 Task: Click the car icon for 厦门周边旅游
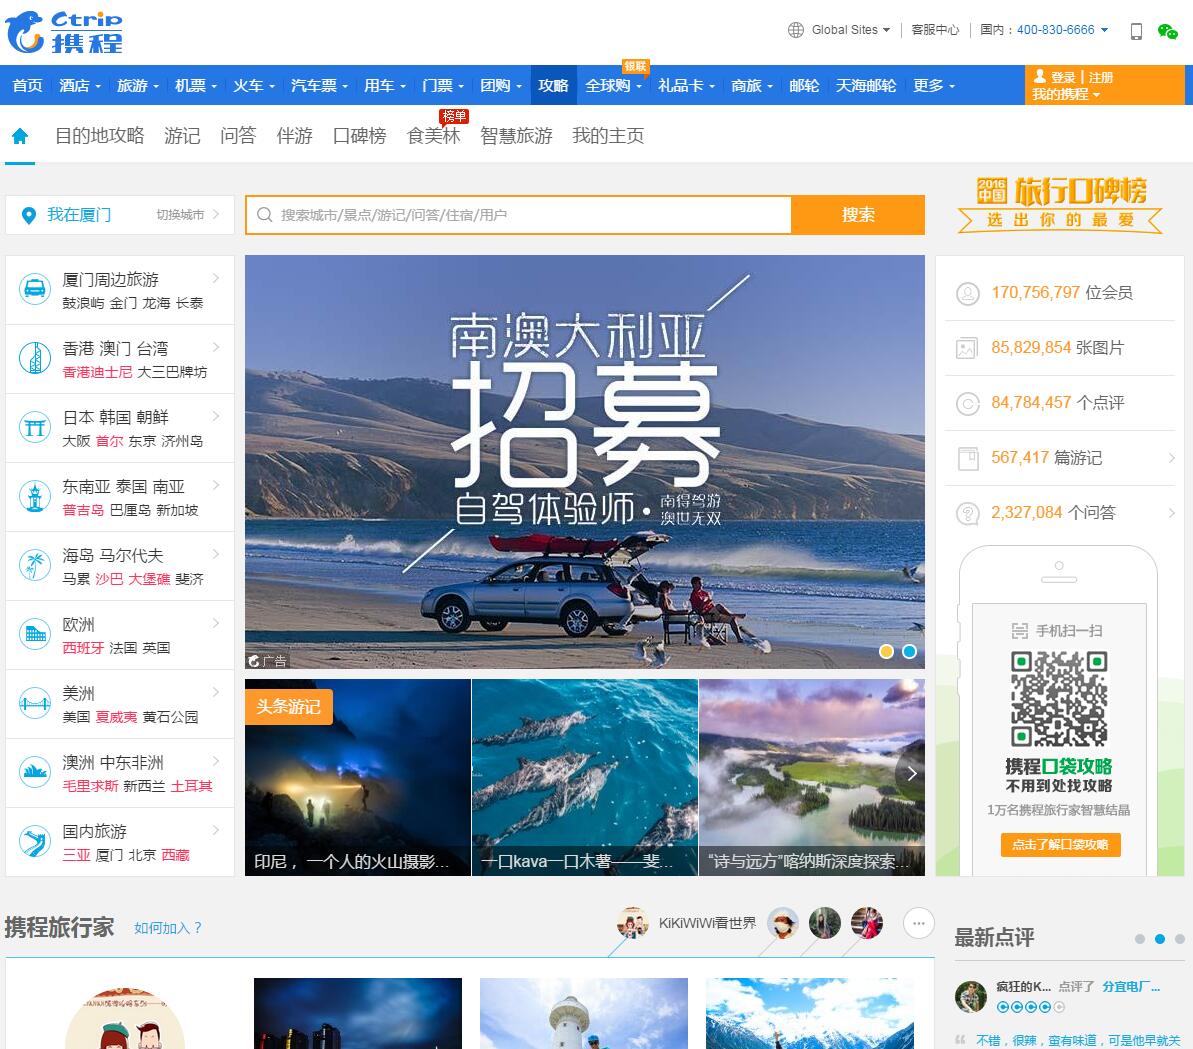point(34,289)
